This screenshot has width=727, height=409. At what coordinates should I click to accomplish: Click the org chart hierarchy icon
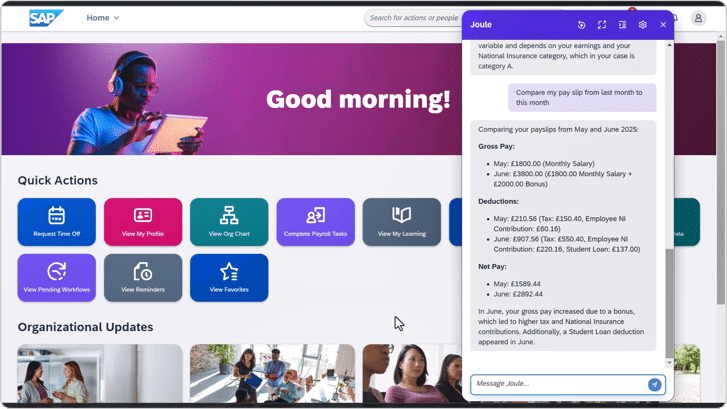coord(229,215)
